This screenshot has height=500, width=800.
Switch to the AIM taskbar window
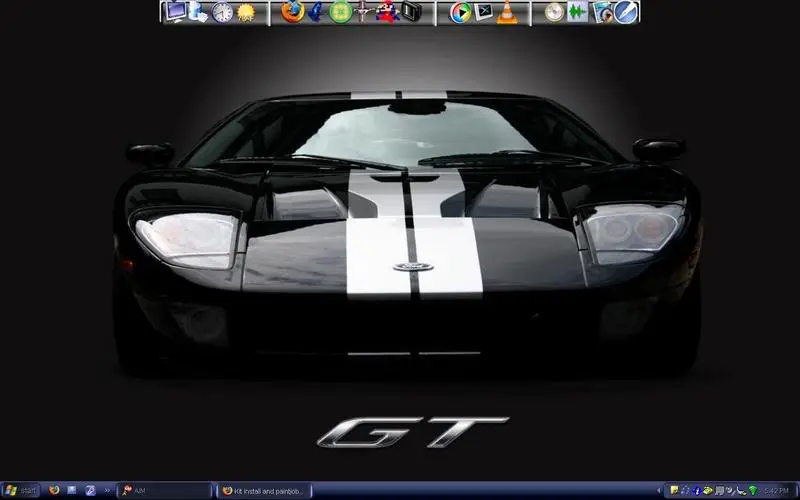coord(164,491)
